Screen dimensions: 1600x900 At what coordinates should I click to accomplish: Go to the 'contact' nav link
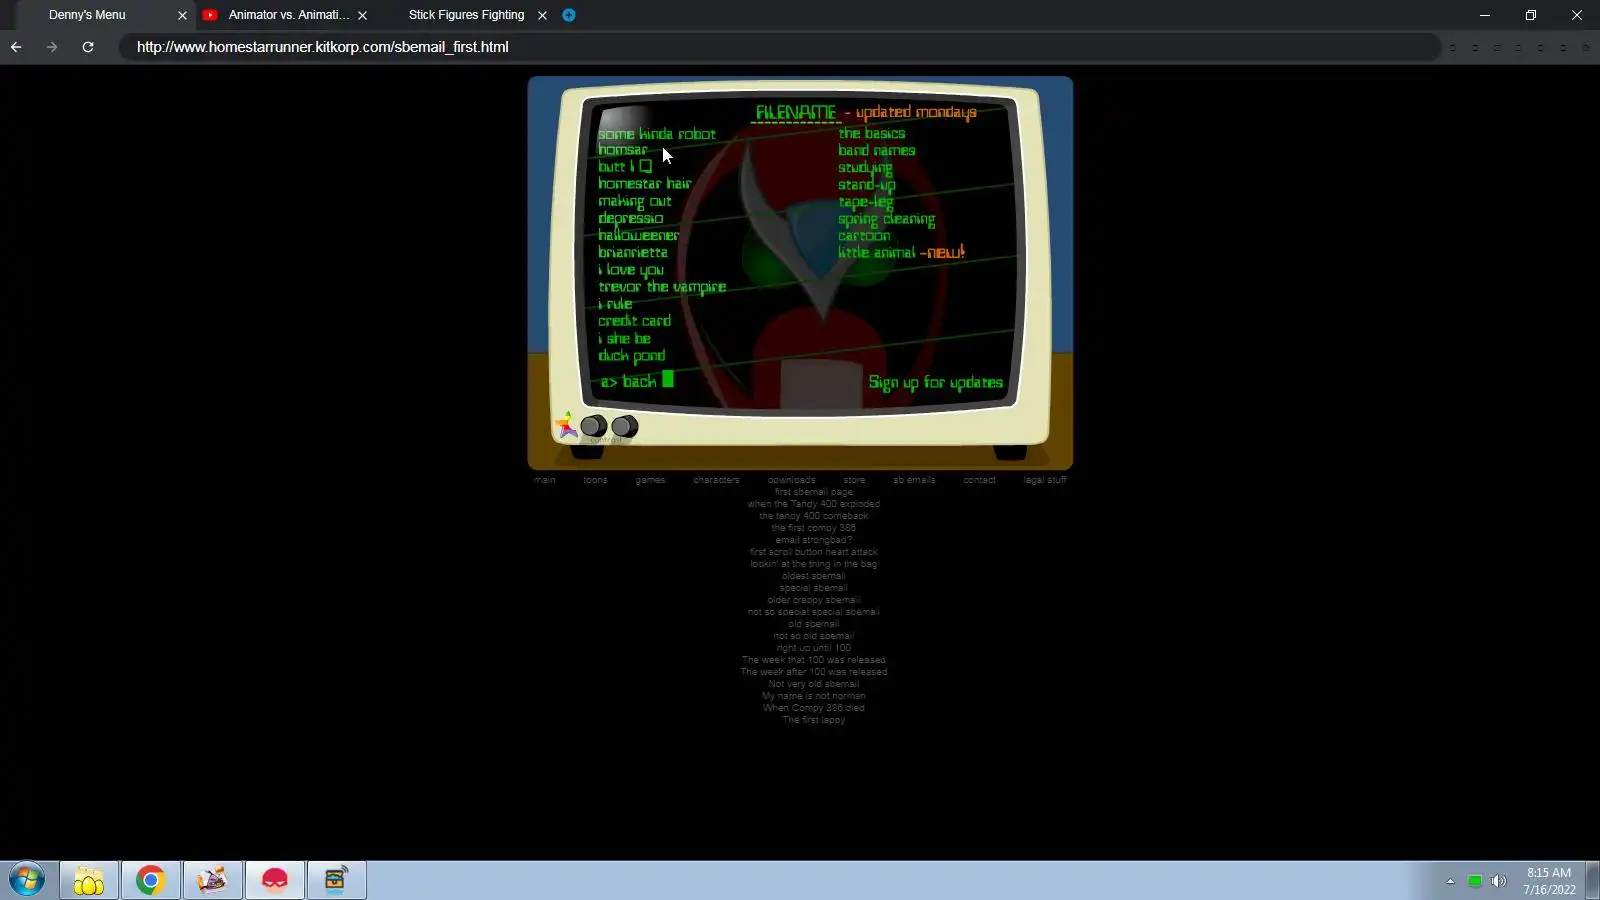979,480
